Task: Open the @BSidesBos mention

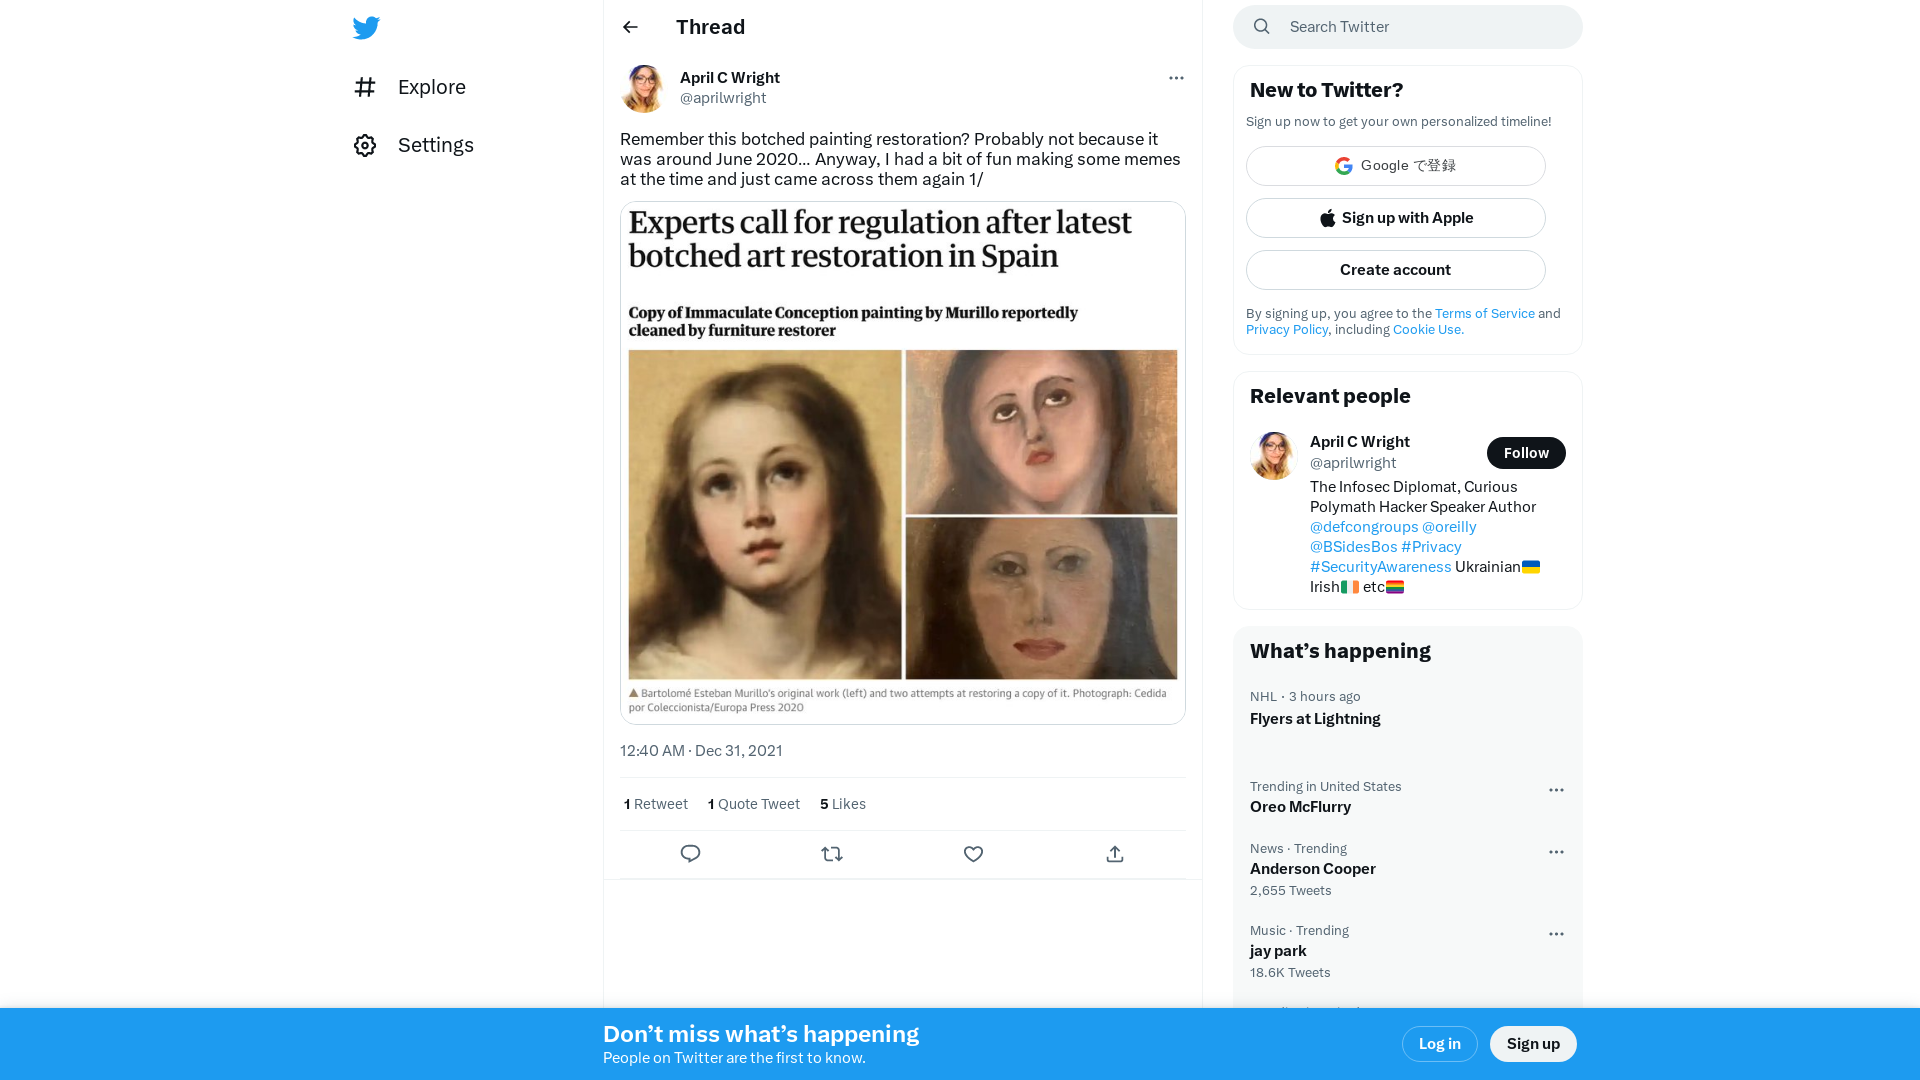Action: click(x=1354, y=547)
